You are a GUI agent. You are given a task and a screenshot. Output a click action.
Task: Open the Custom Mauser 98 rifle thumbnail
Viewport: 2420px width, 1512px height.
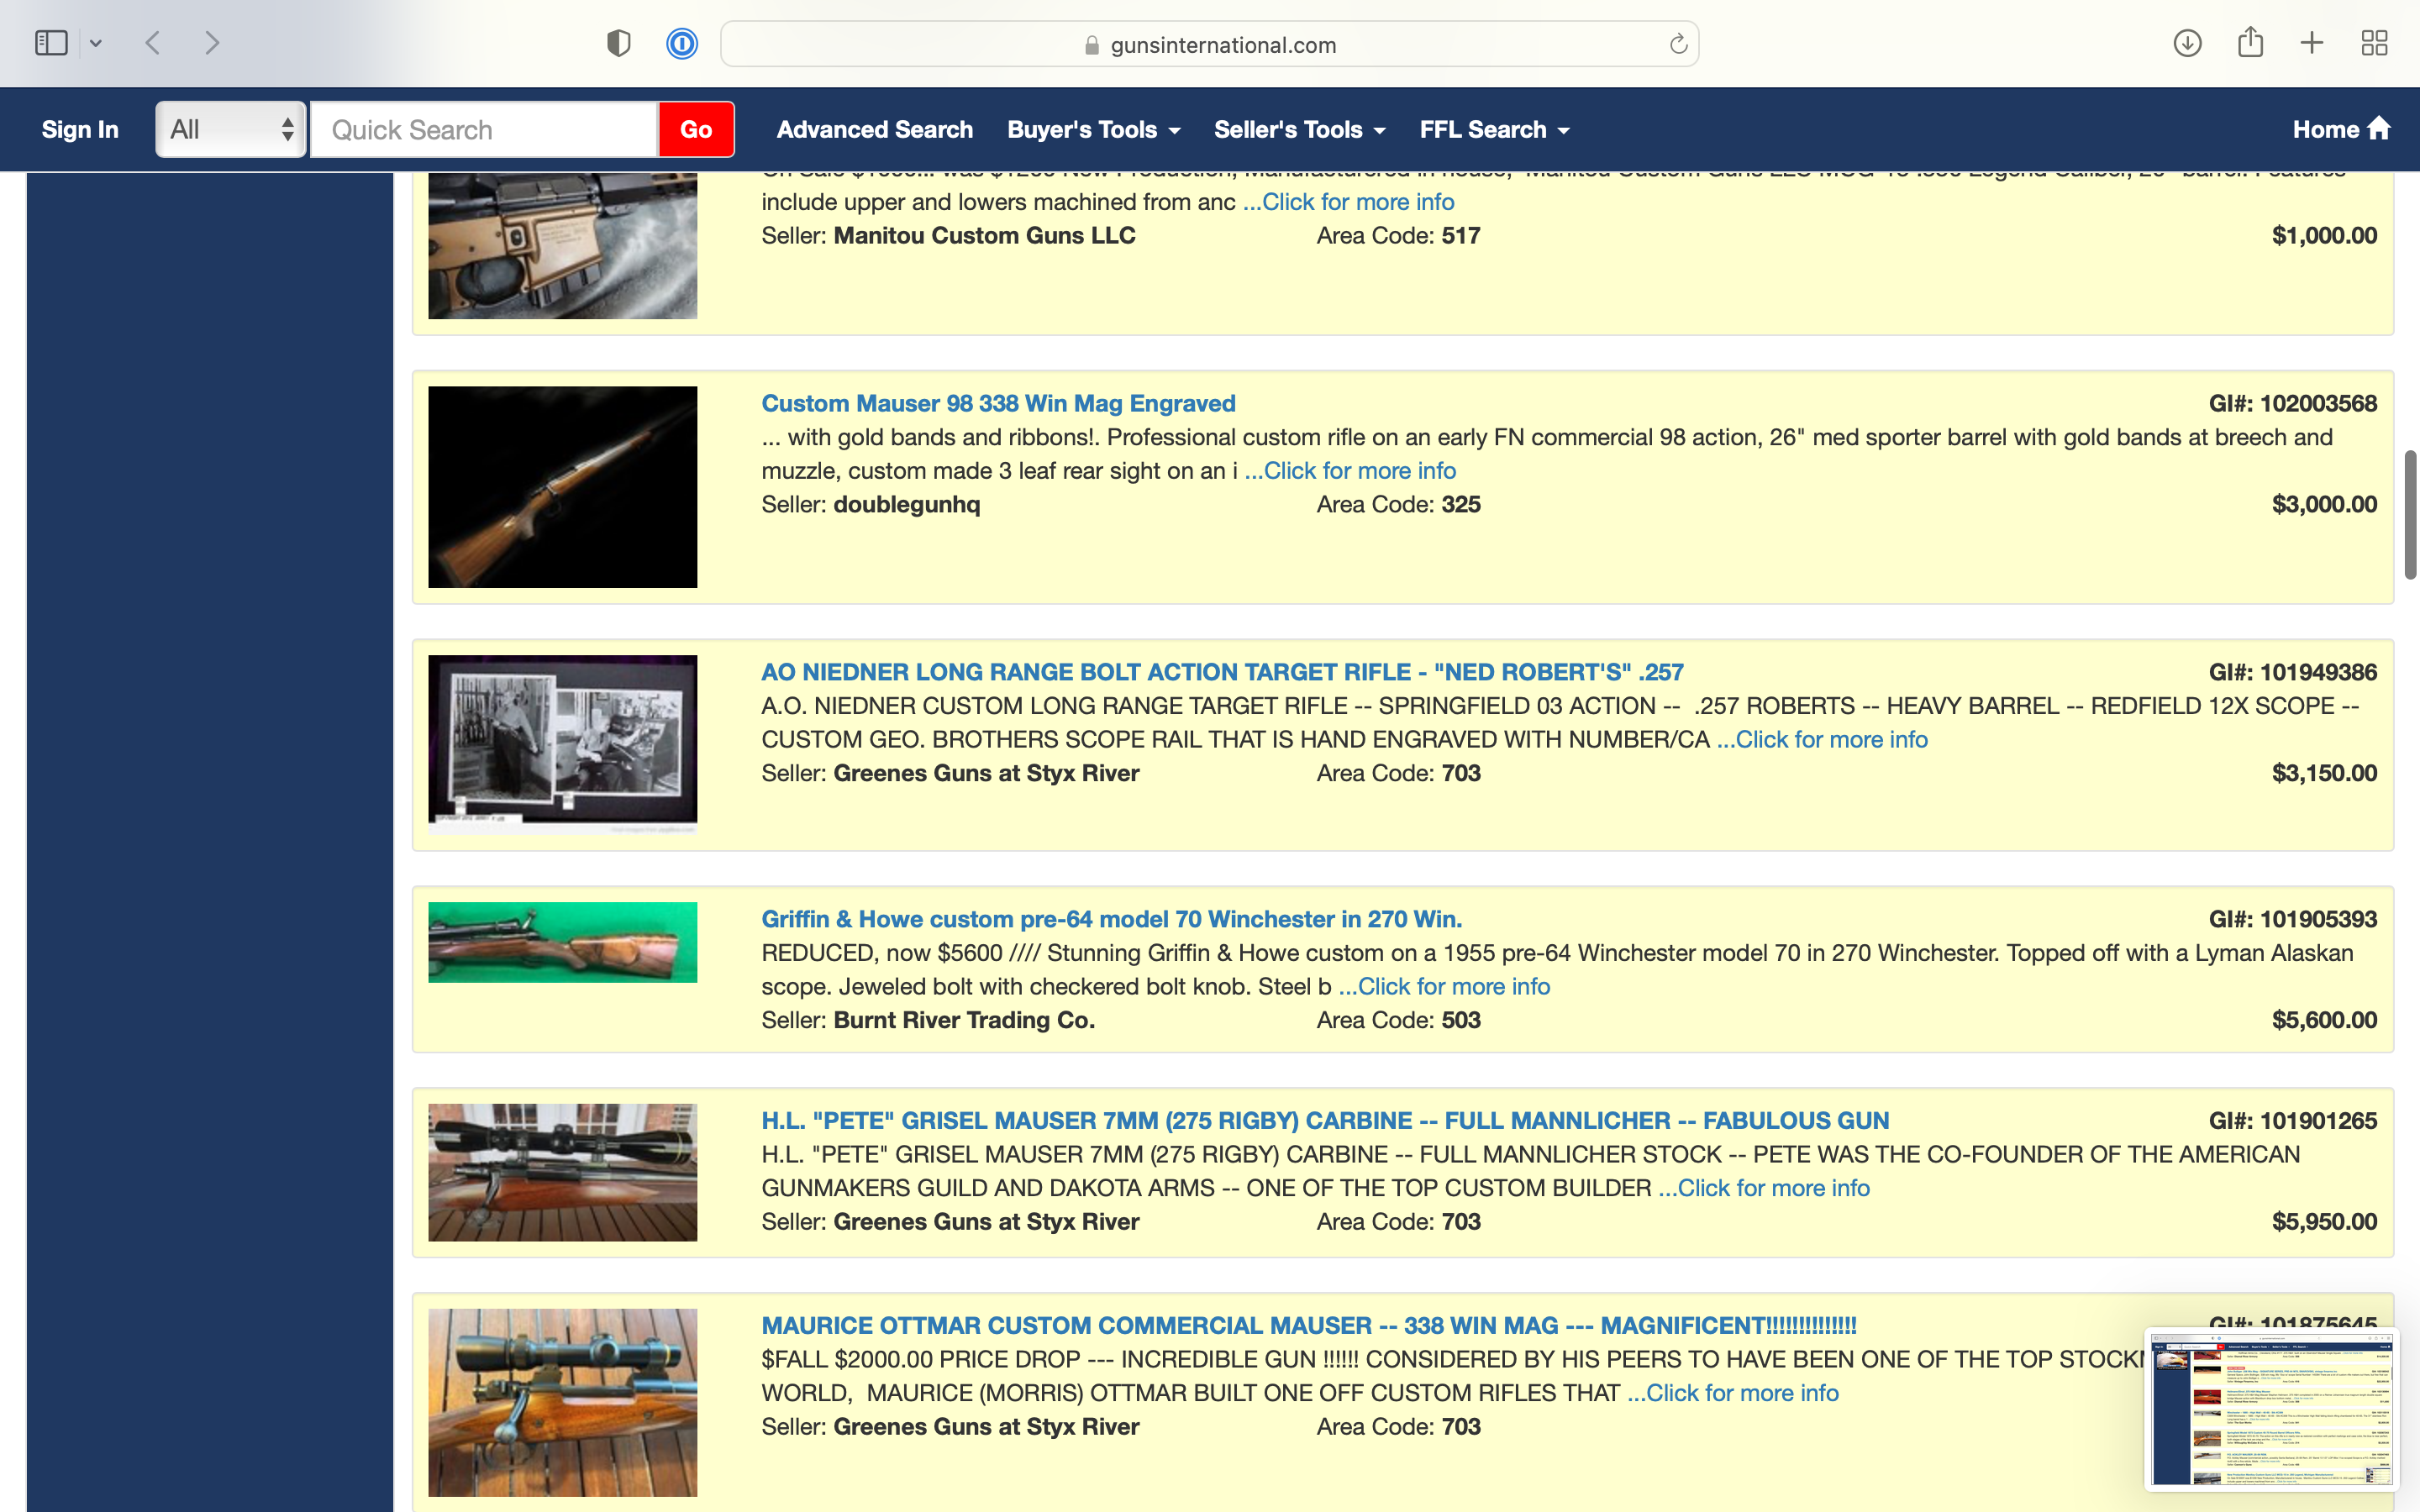(x=563, y=487)
